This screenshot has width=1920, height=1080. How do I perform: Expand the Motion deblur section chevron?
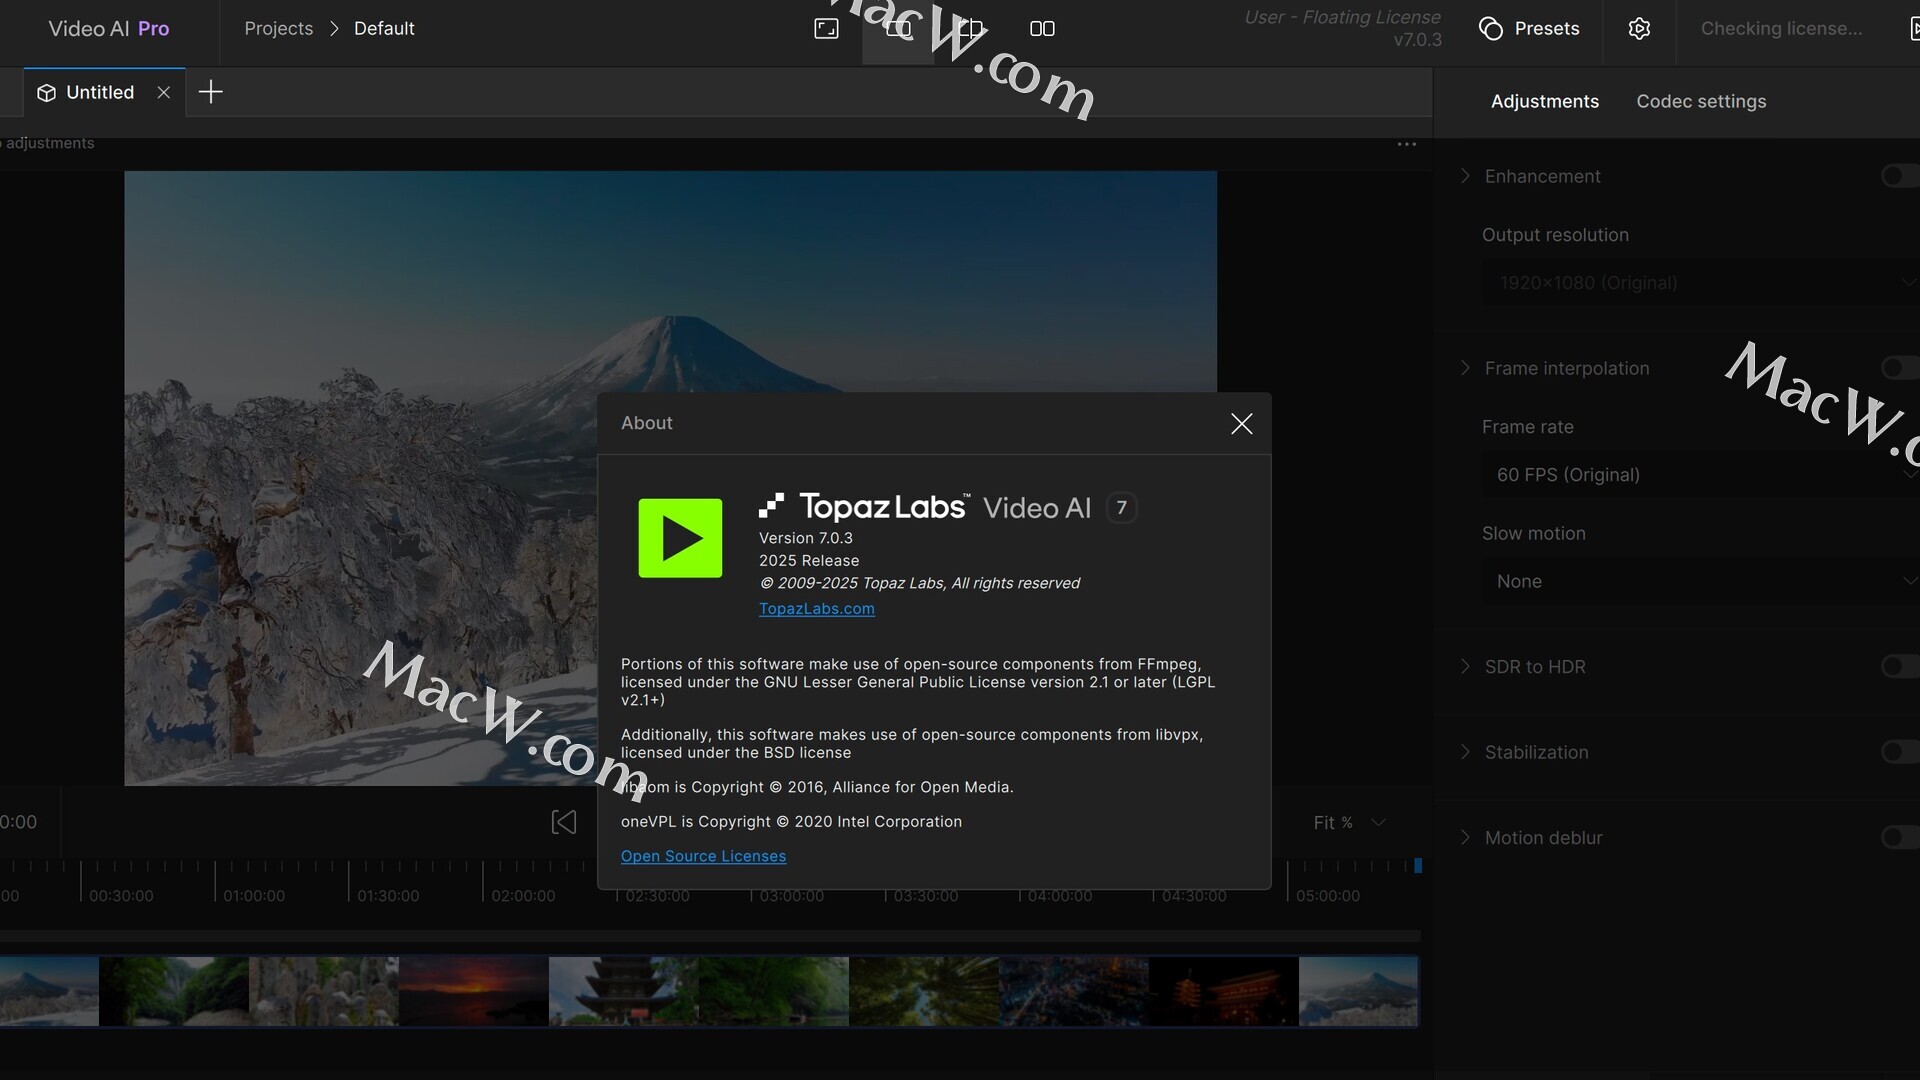click(x=1465, y=838)
